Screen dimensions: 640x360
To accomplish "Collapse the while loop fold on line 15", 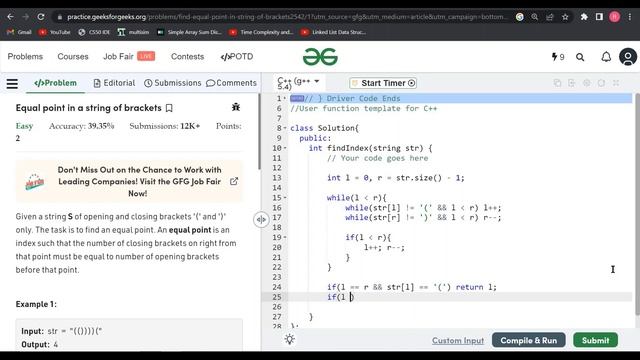I will pos(285,198).
